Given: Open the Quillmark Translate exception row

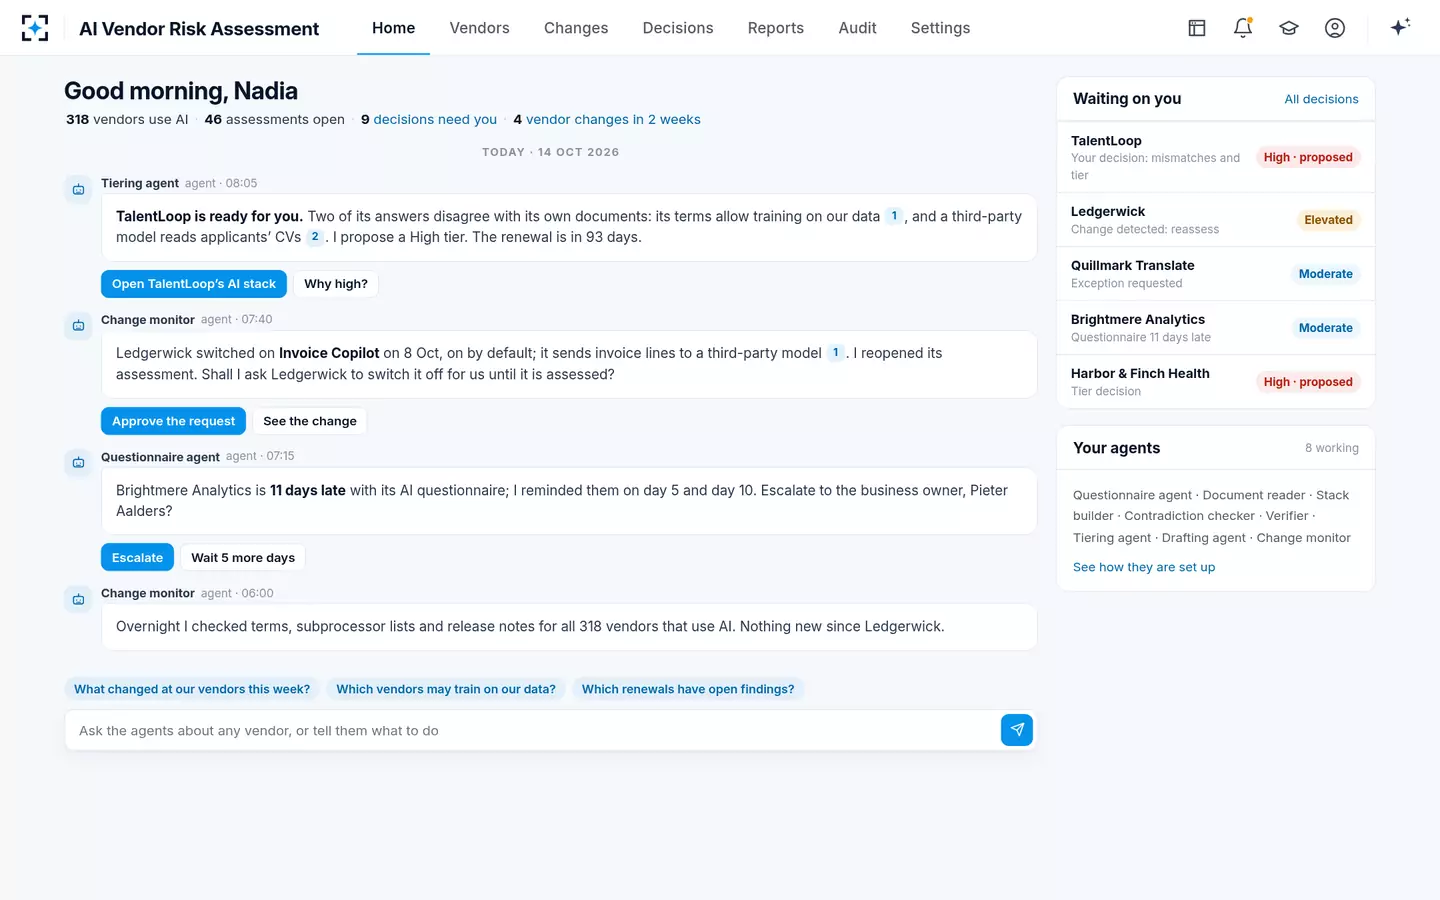Looking at the screenshot, I should (1215, 274).
